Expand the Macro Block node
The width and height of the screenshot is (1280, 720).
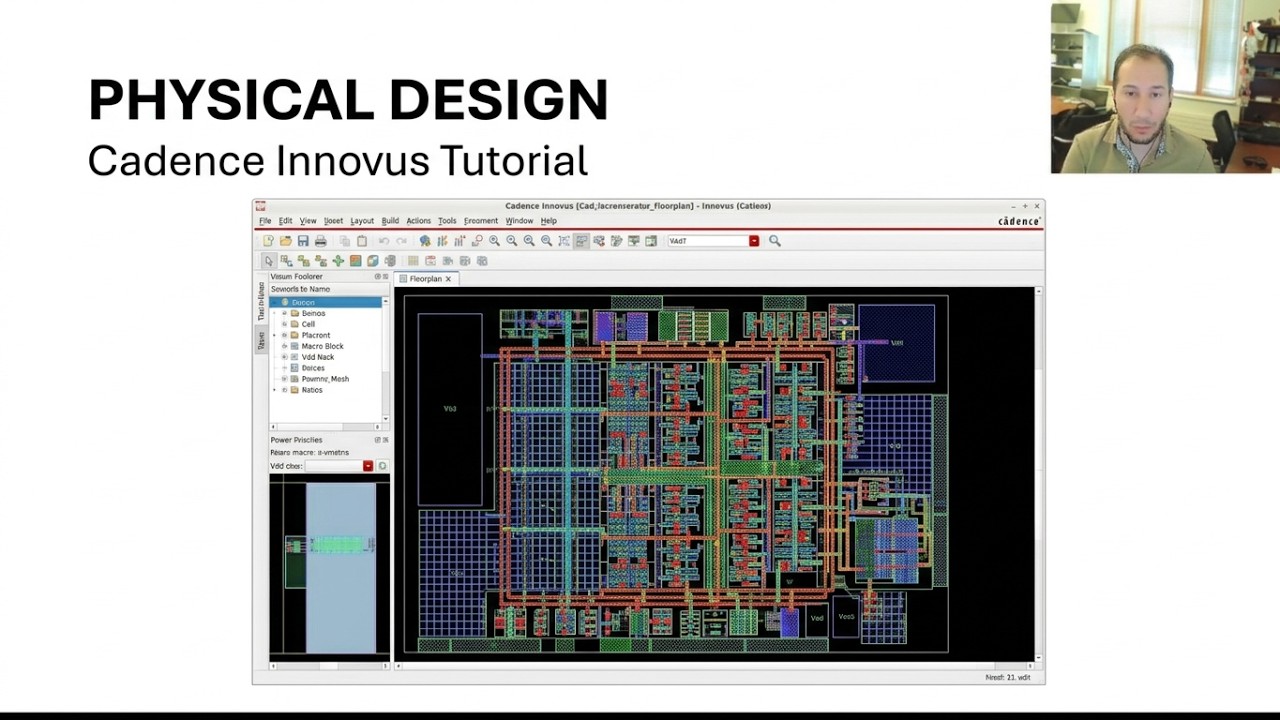click(284, 346)
